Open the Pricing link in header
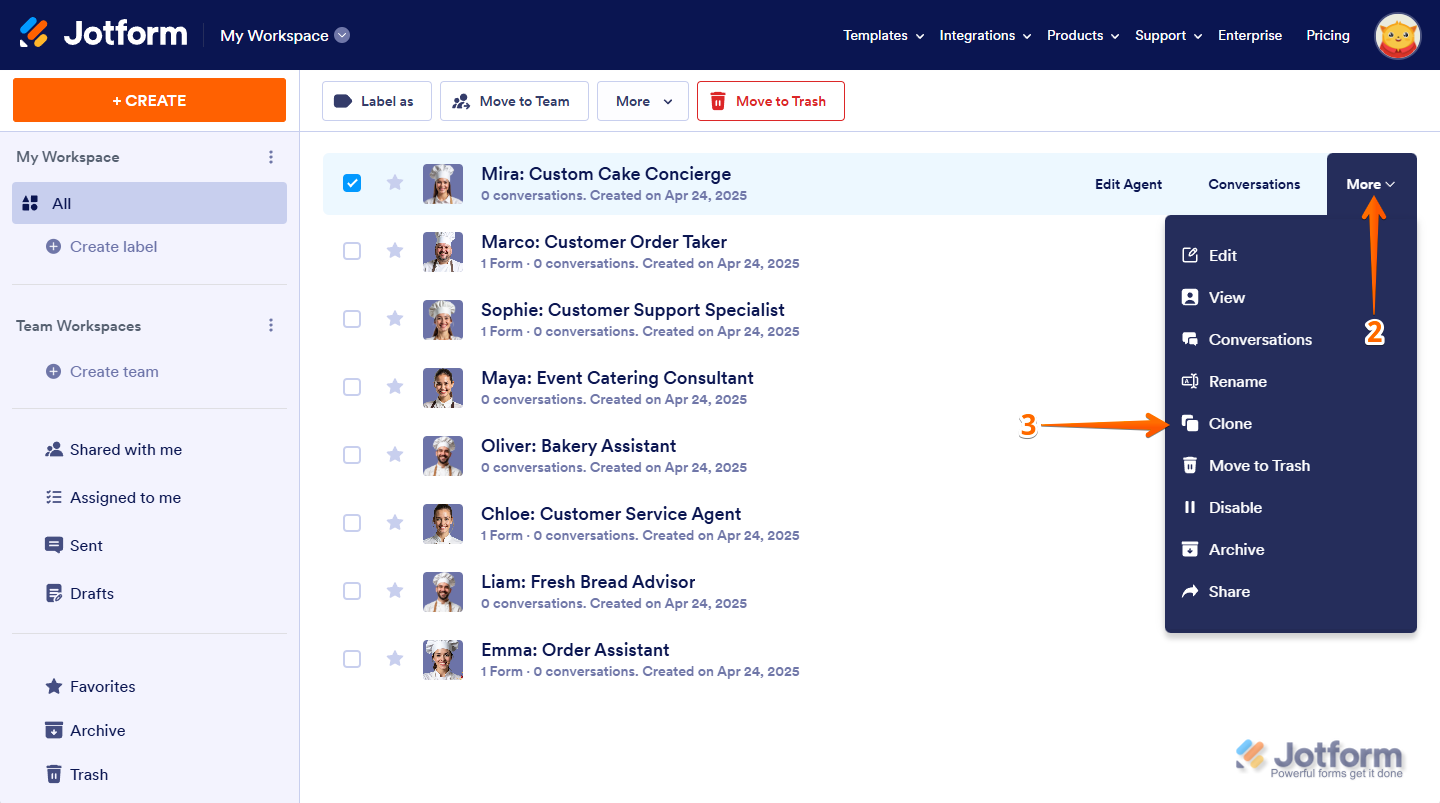 (1327, 35)
